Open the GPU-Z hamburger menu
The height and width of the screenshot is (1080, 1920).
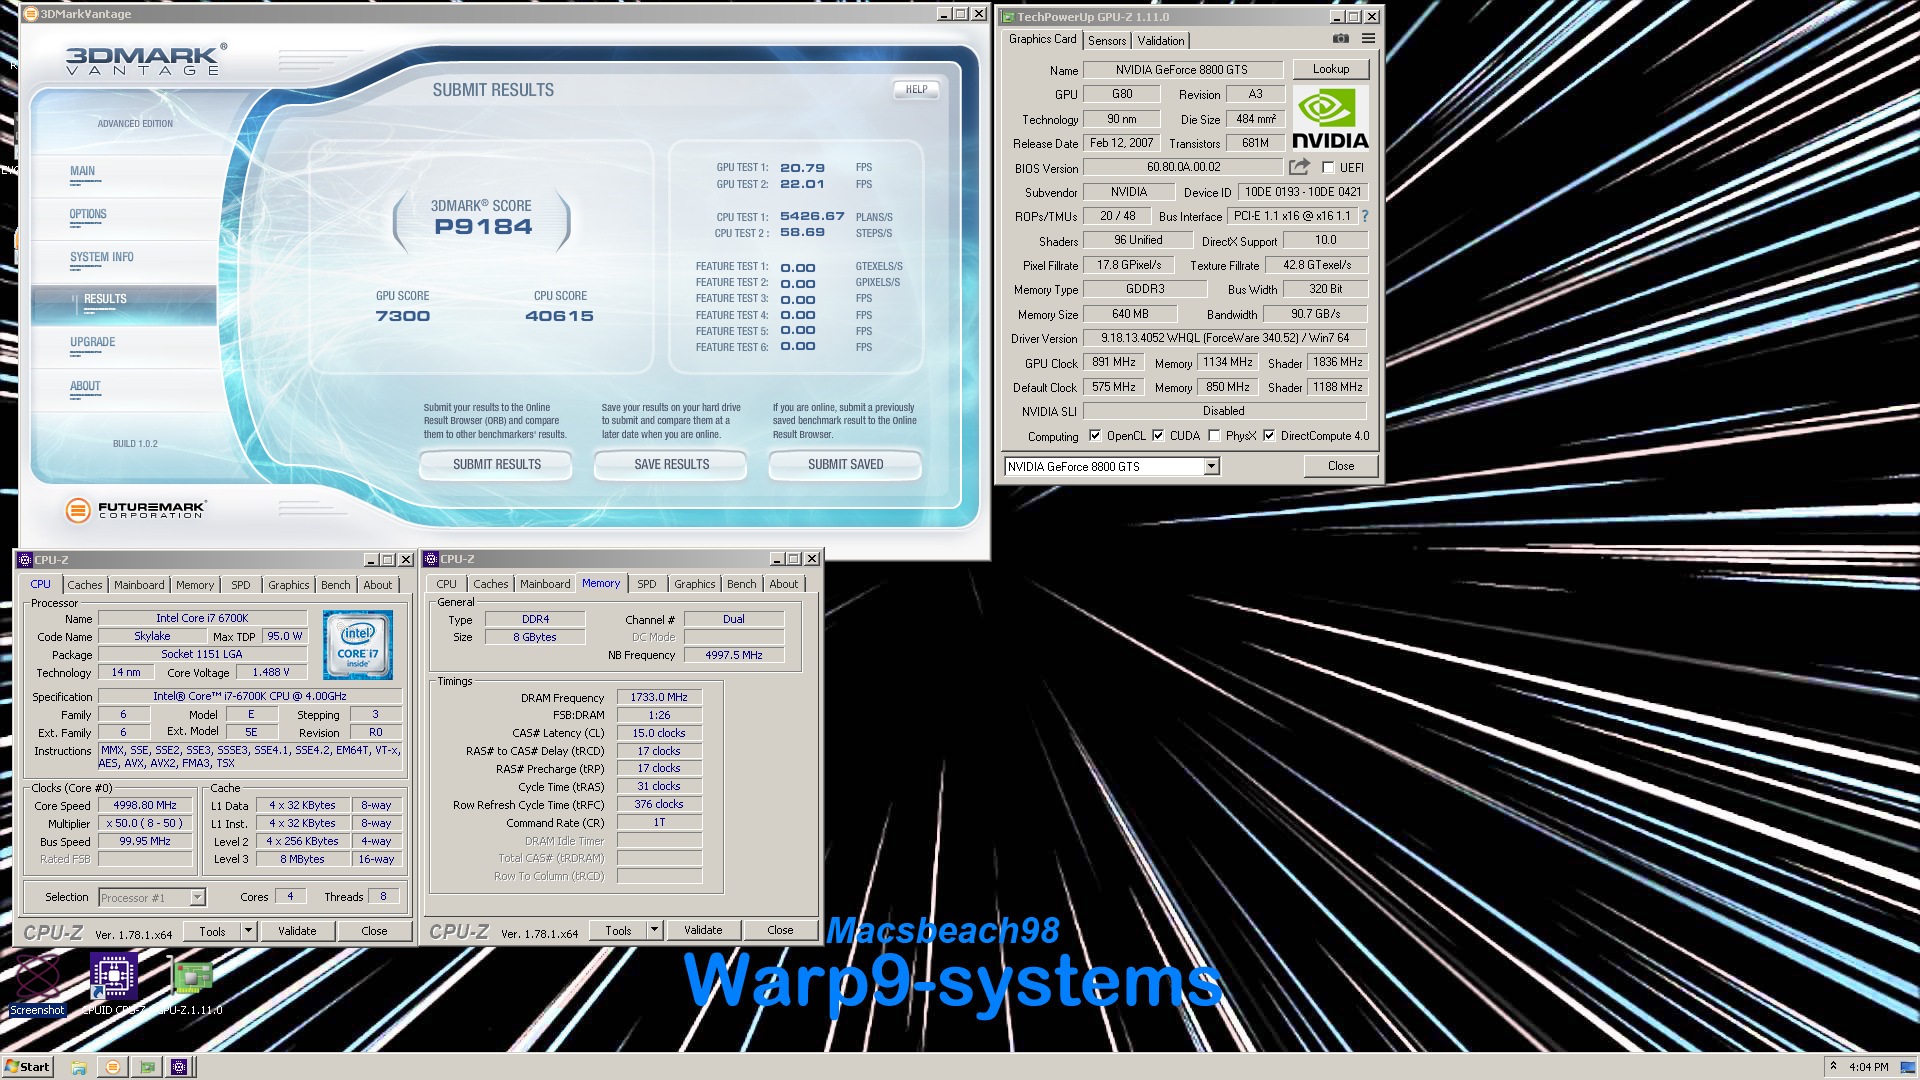(x=1368, y=39)
